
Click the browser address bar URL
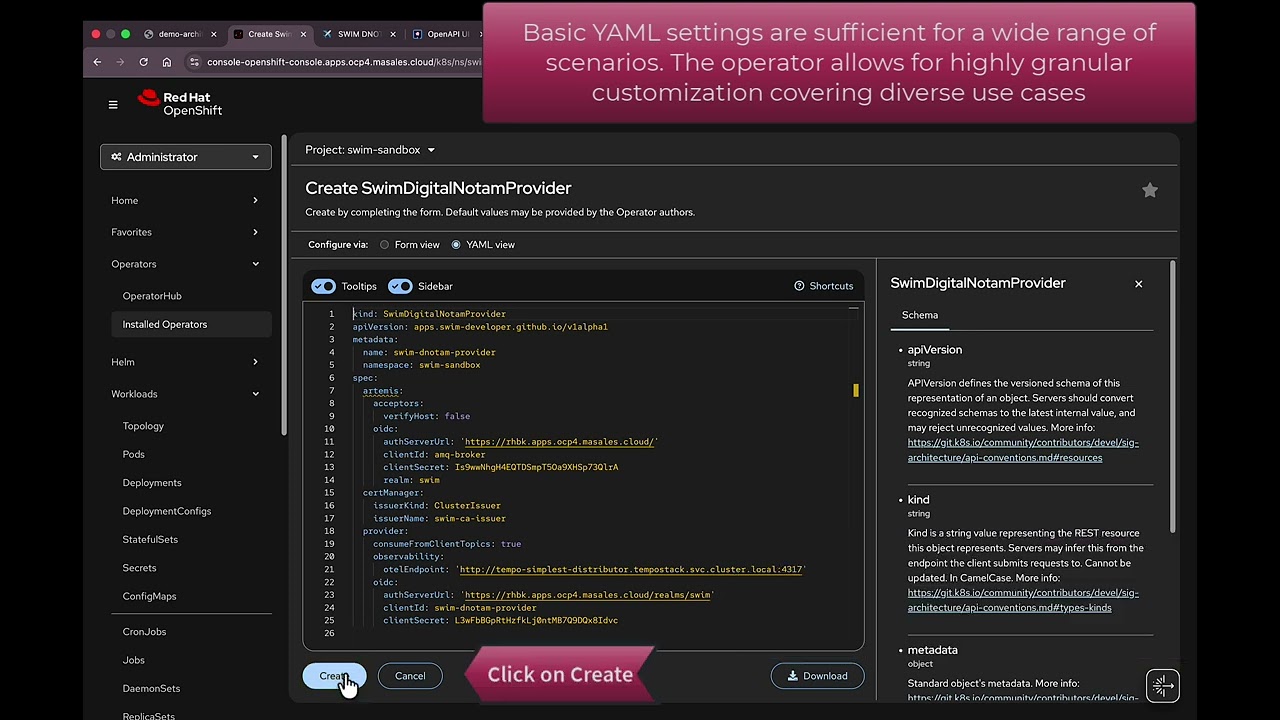(x=344, y=62)
